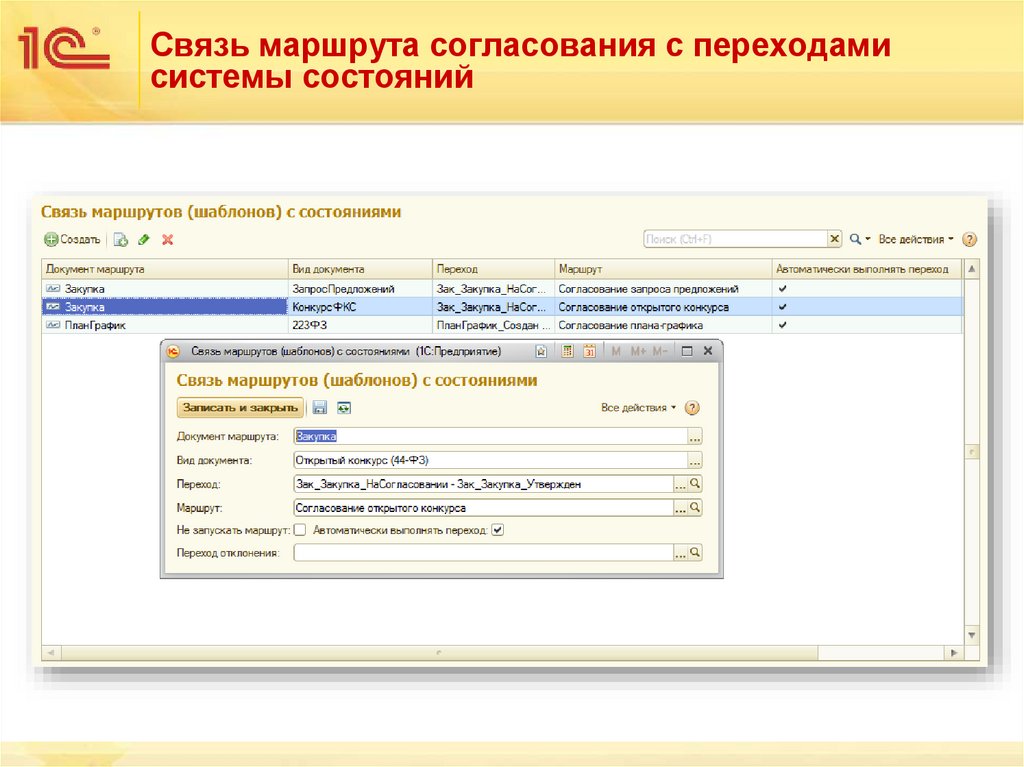The width and height of the screenshot is (1024, 767).
Task: Click the copy item icon next to Создать
Action: [121, 239]
